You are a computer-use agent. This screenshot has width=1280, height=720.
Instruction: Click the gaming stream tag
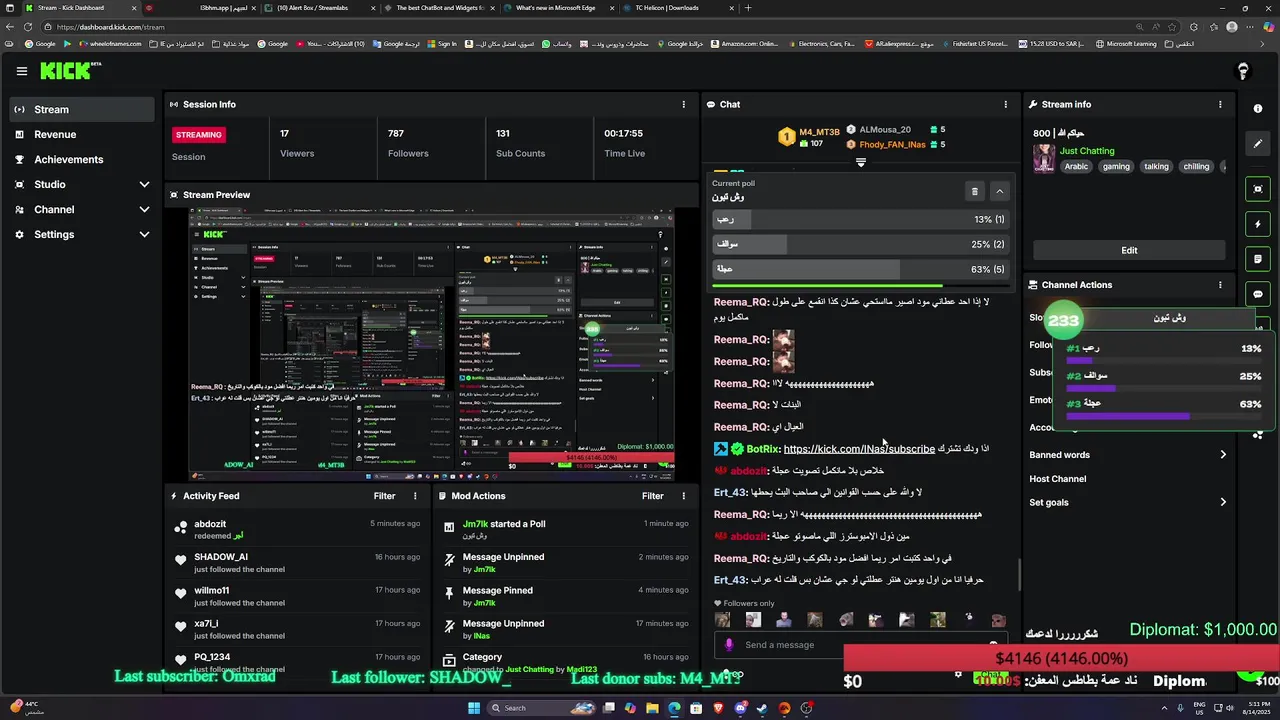tap(1116, 167)
